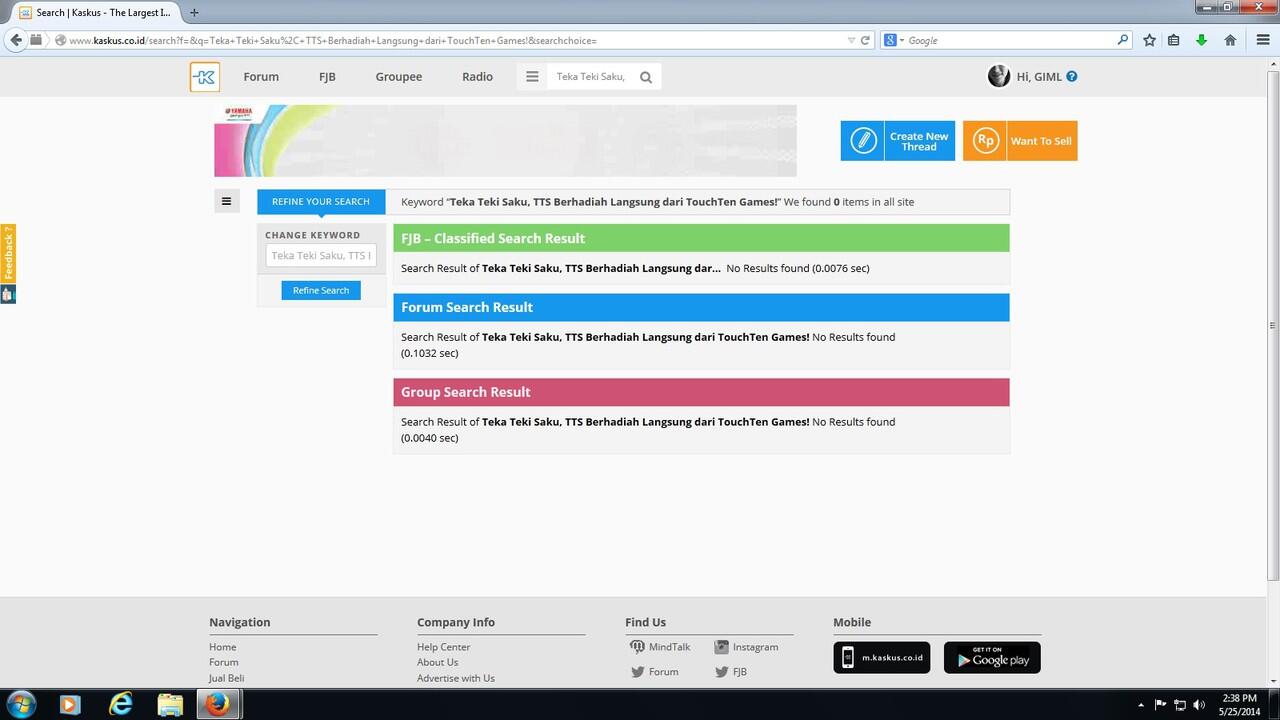Image resolution: width=1280 pixels, height=720 pixels.
Task: Open the Firefox menu icon
Action: click(x=1262, y=40)
